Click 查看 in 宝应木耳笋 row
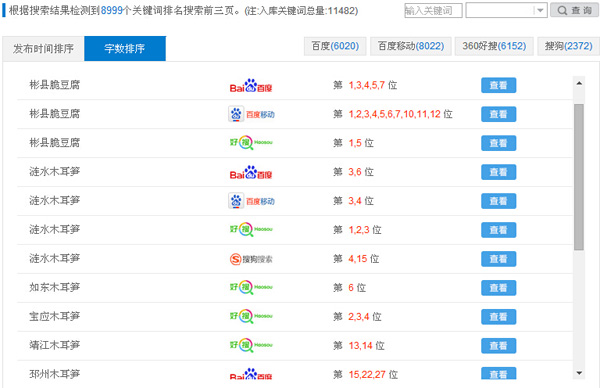Screen dimensions: 600x388 point(499,317)
